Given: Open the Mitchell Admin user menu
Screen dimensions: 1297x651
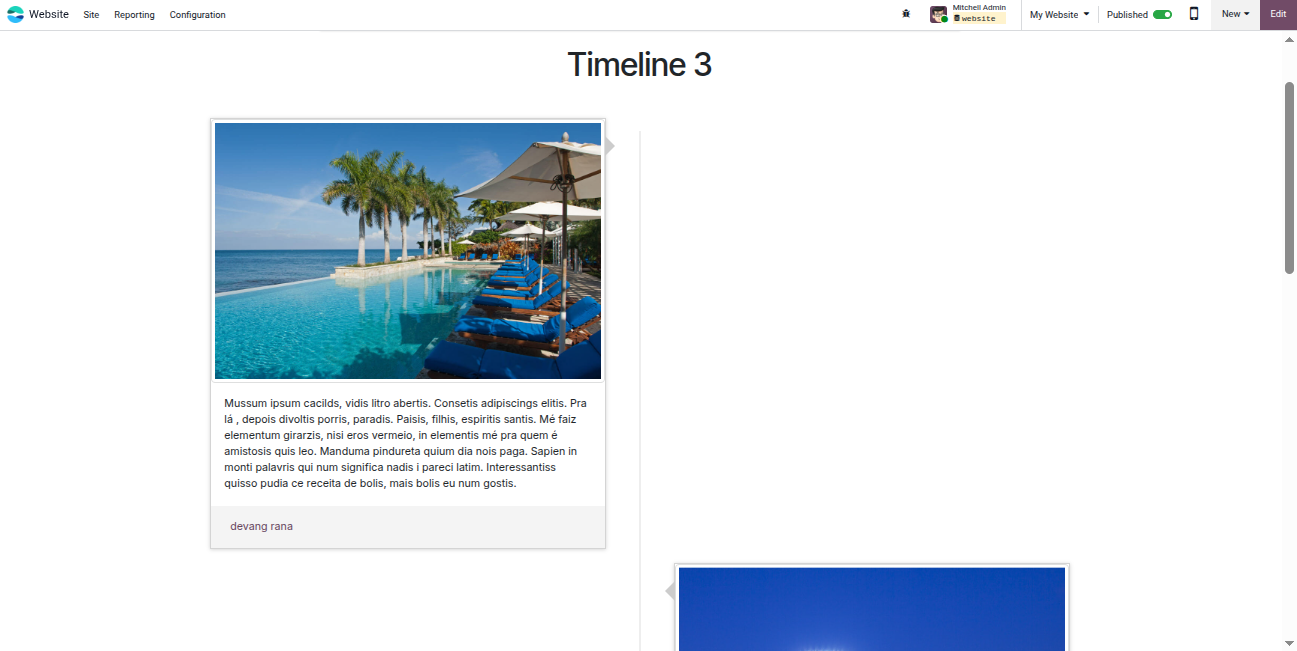Looking at the screenshot, I should [968, 14].
